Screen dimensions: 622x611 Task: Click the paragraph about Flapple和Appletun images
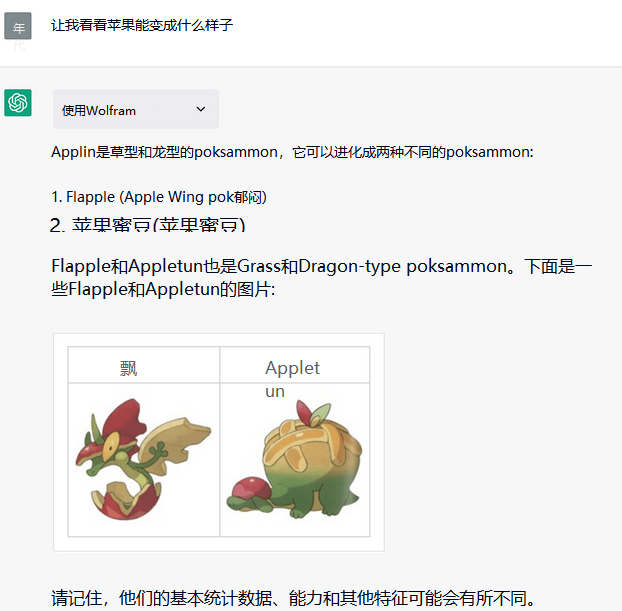click(x=321, y=277)
